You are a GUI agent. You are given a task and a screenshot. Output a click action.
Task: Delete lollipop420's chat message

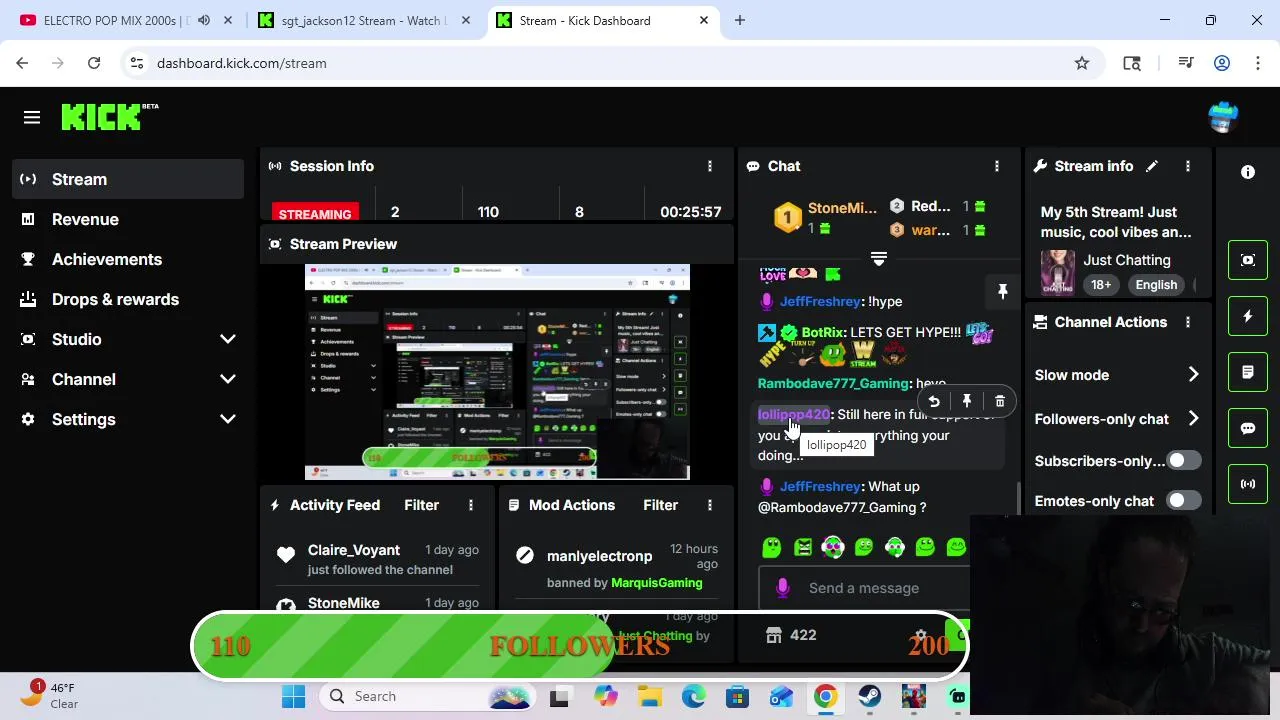1000,402
